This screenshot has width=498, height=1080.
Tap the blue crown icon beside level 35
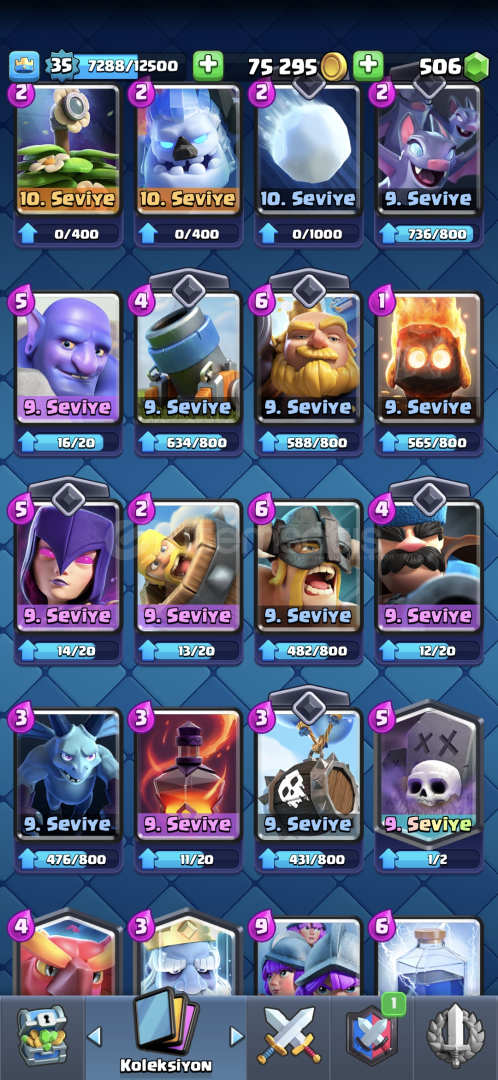24,66
